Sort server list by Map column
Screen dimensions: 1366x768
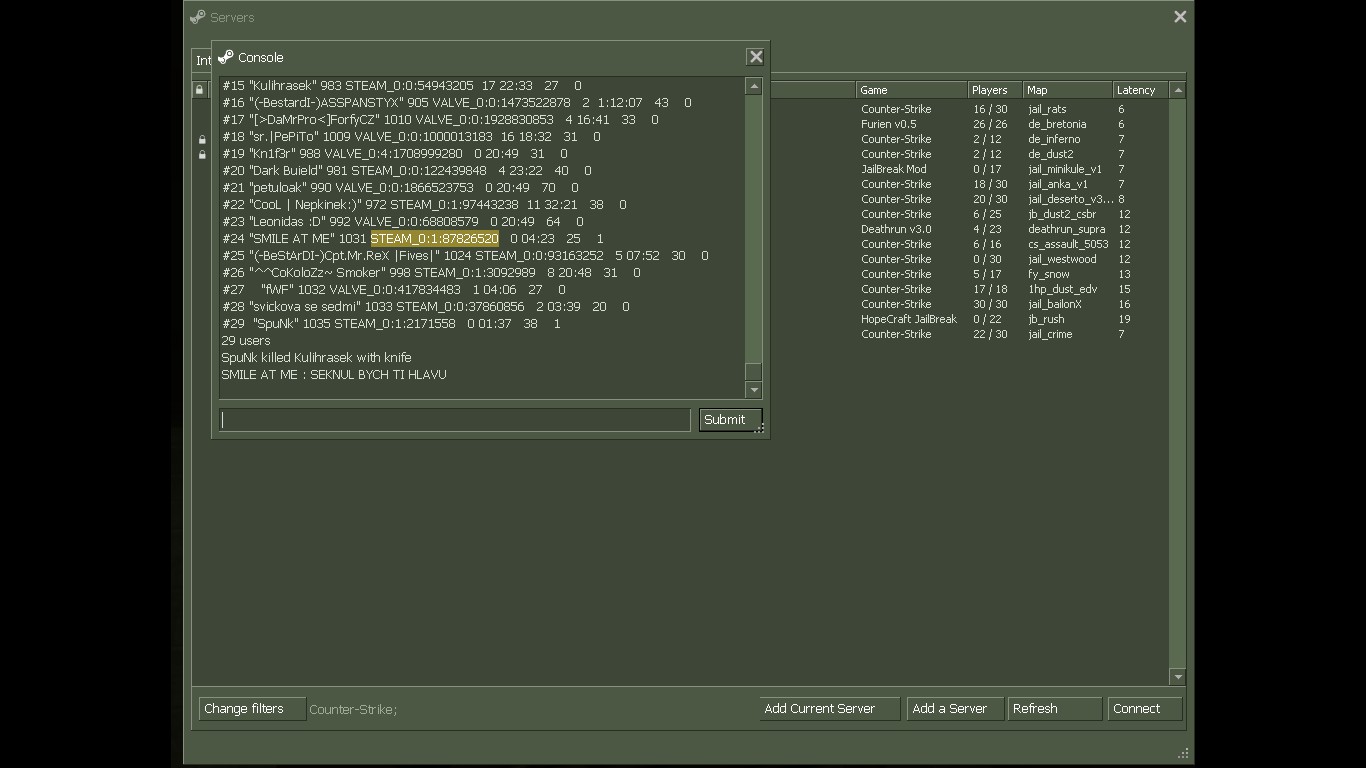point(1067,90)
